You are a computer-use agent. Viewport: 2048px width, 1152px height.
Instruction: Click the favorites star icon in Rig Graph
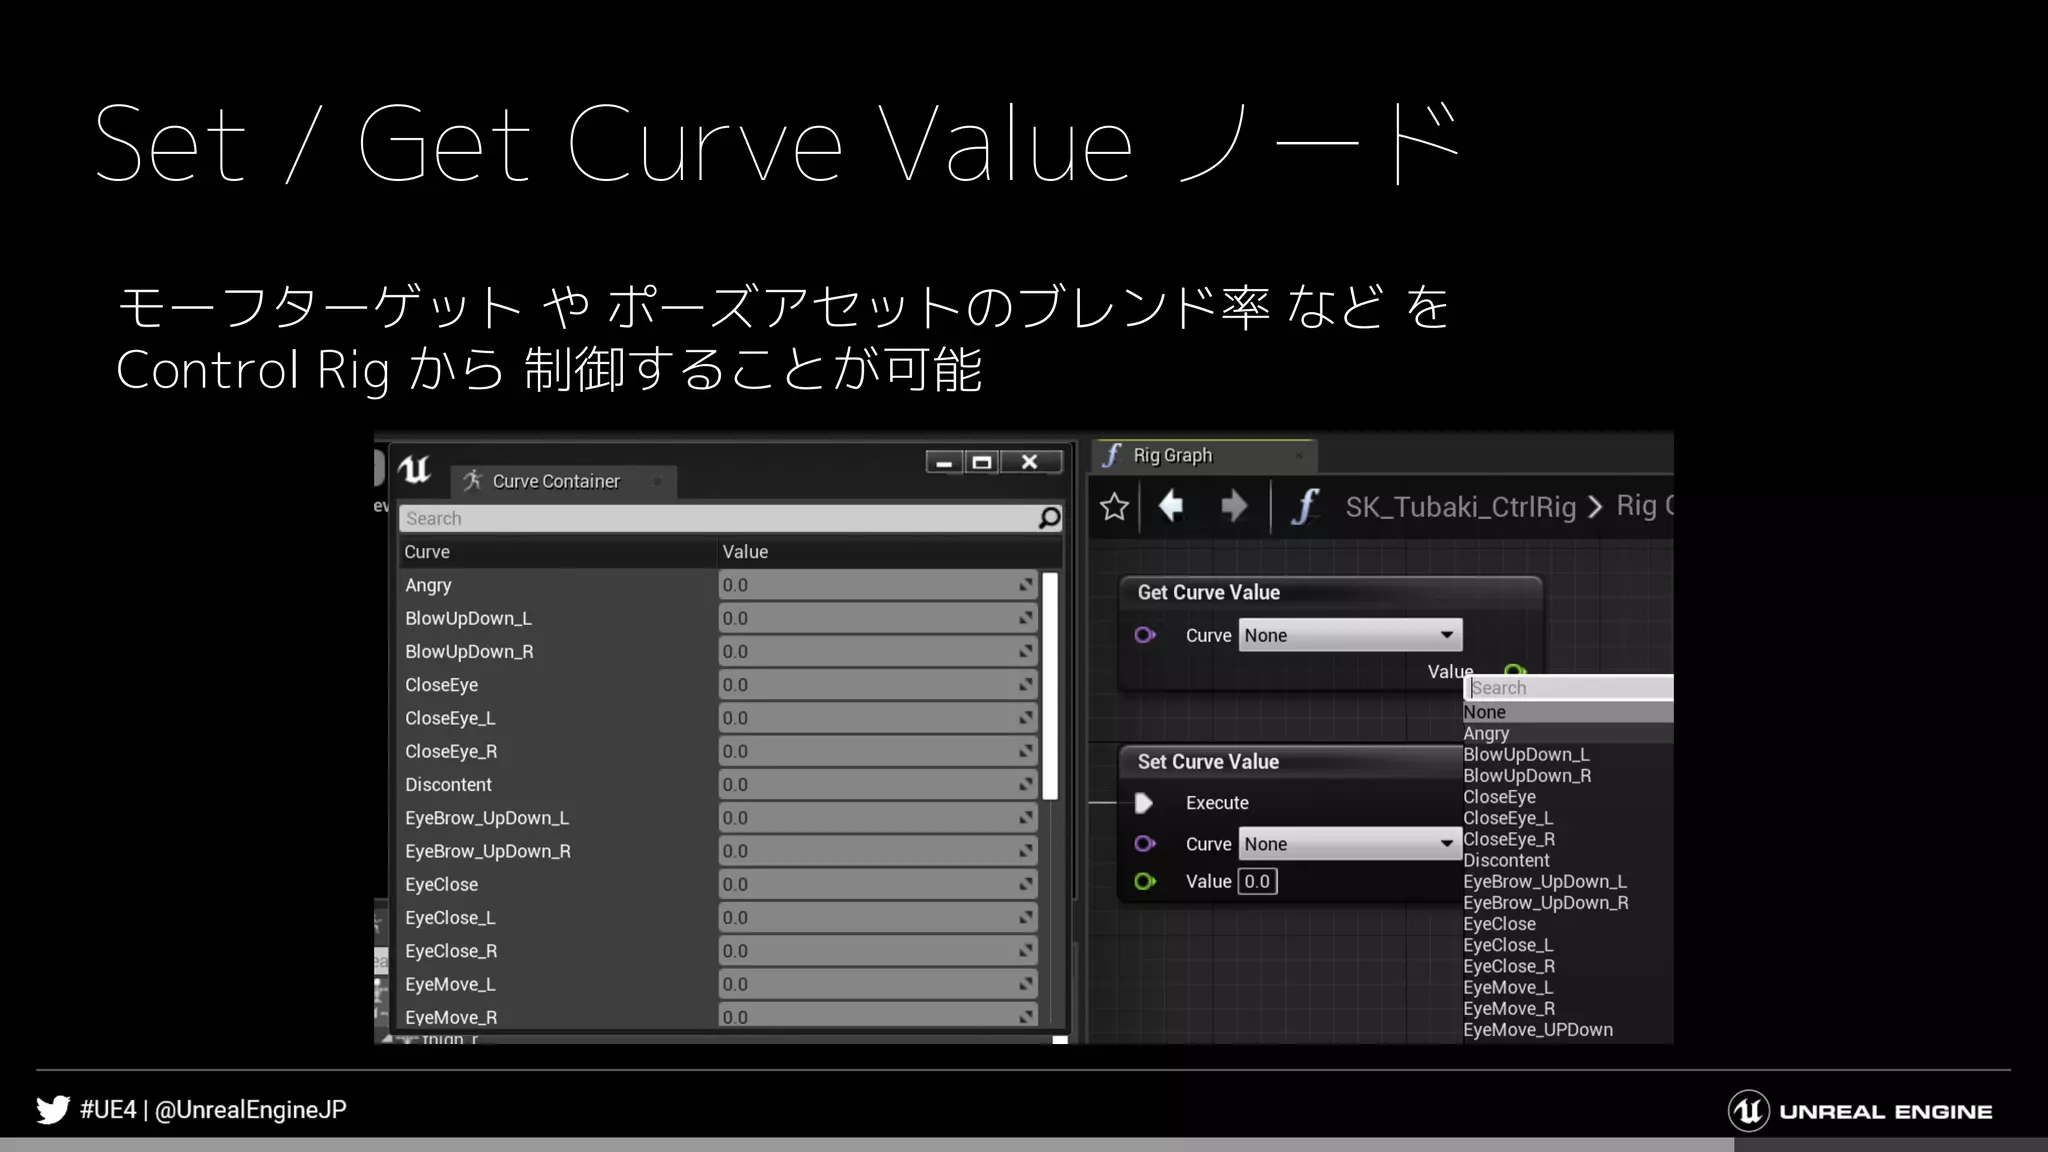pyautogui.click(x=1114, y=507)
